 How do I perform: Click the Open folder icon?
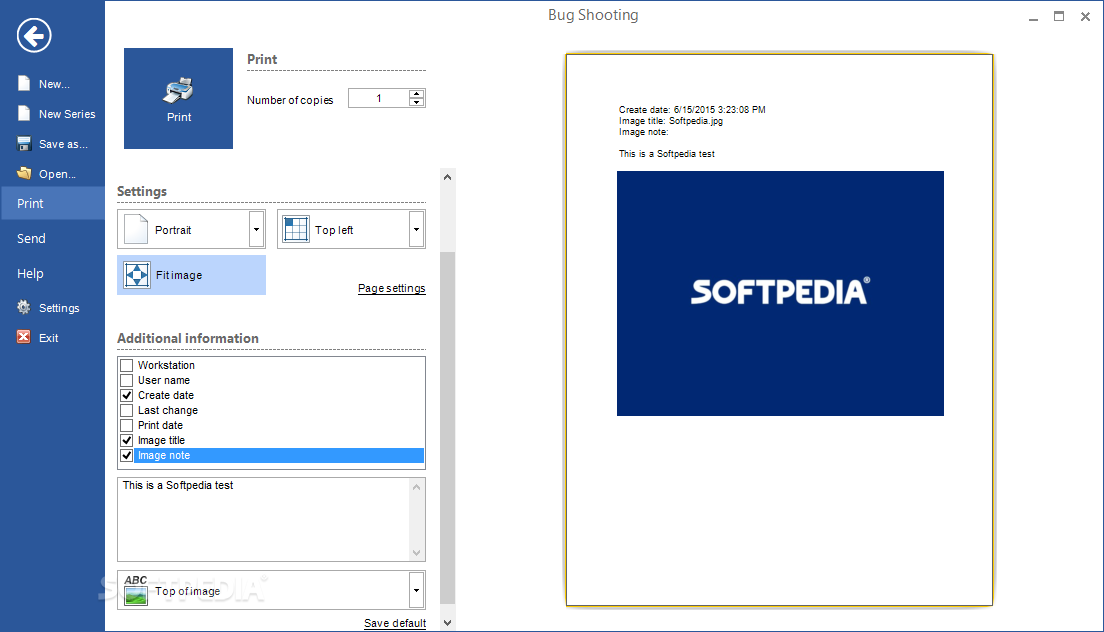click(x=24, y=173)
